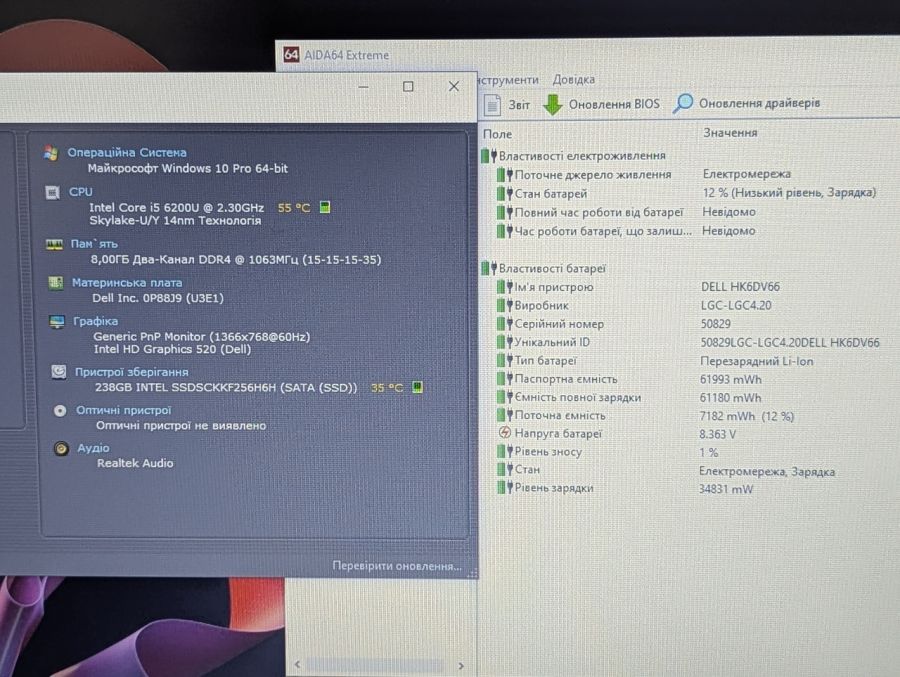Click the Windows flag icon beside Операційна Система
This screenshot has width=900, height=677.
pyautogui.click(x=51, y=153)
